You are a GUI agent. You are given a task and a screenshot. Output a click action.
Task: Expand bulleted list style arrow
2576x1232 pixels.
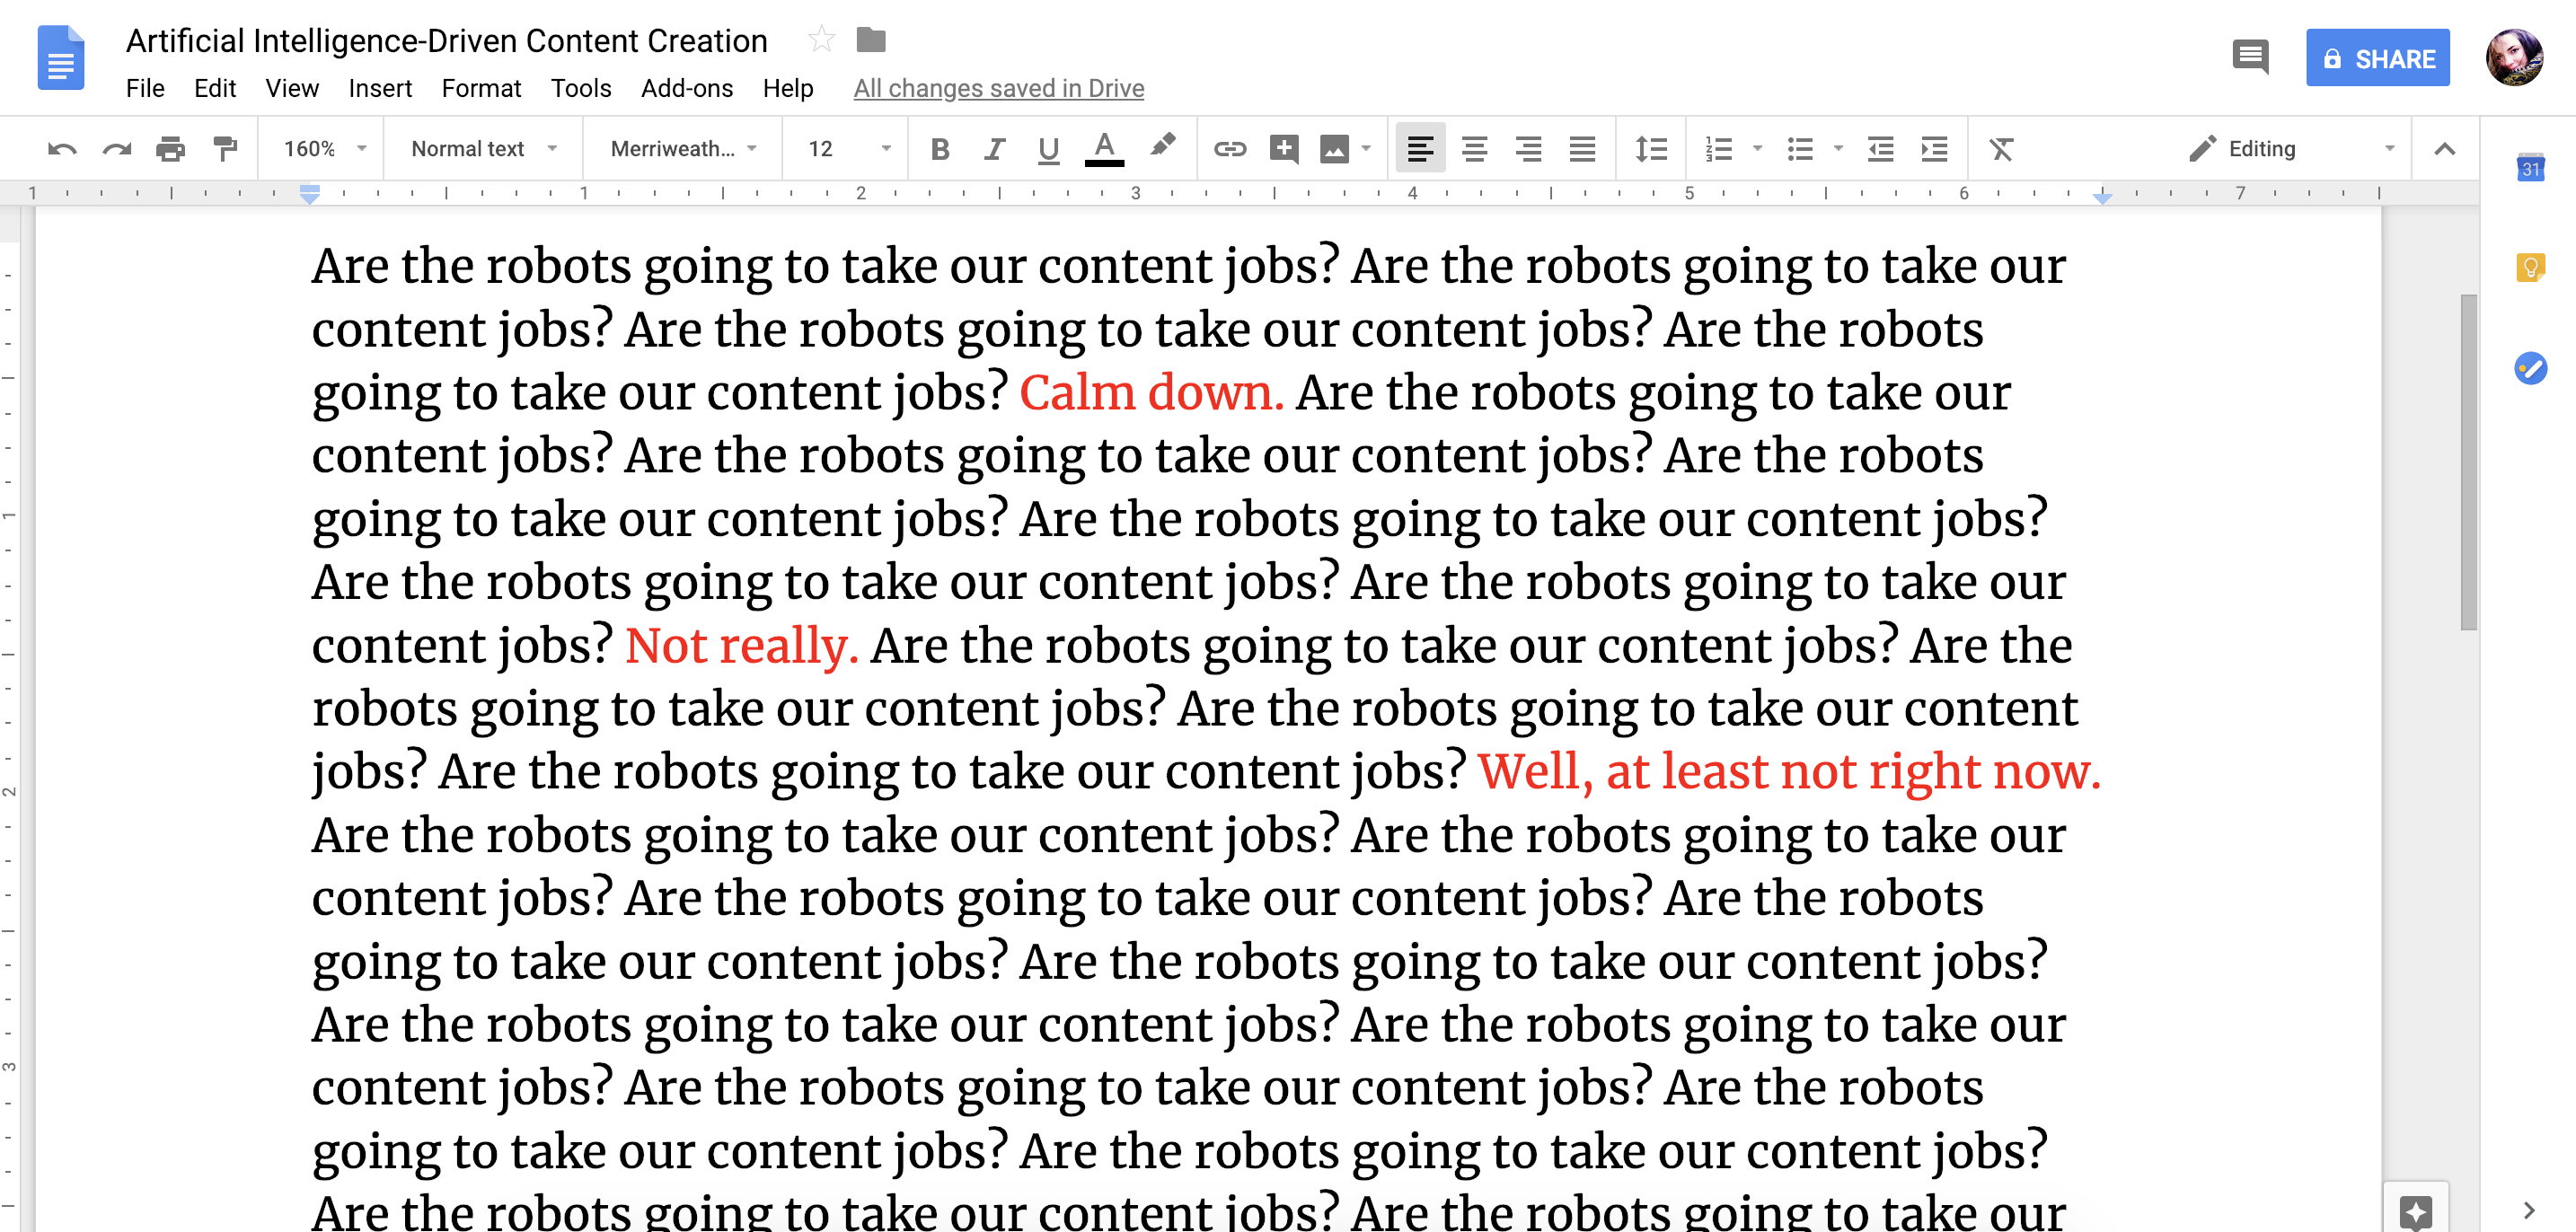click(x=1838, y=148)
